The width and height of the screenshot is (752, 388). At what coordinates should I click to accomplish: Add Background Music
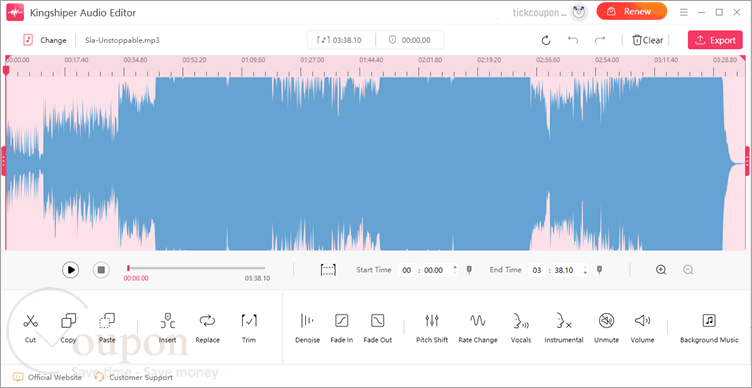tap(709, 328)
